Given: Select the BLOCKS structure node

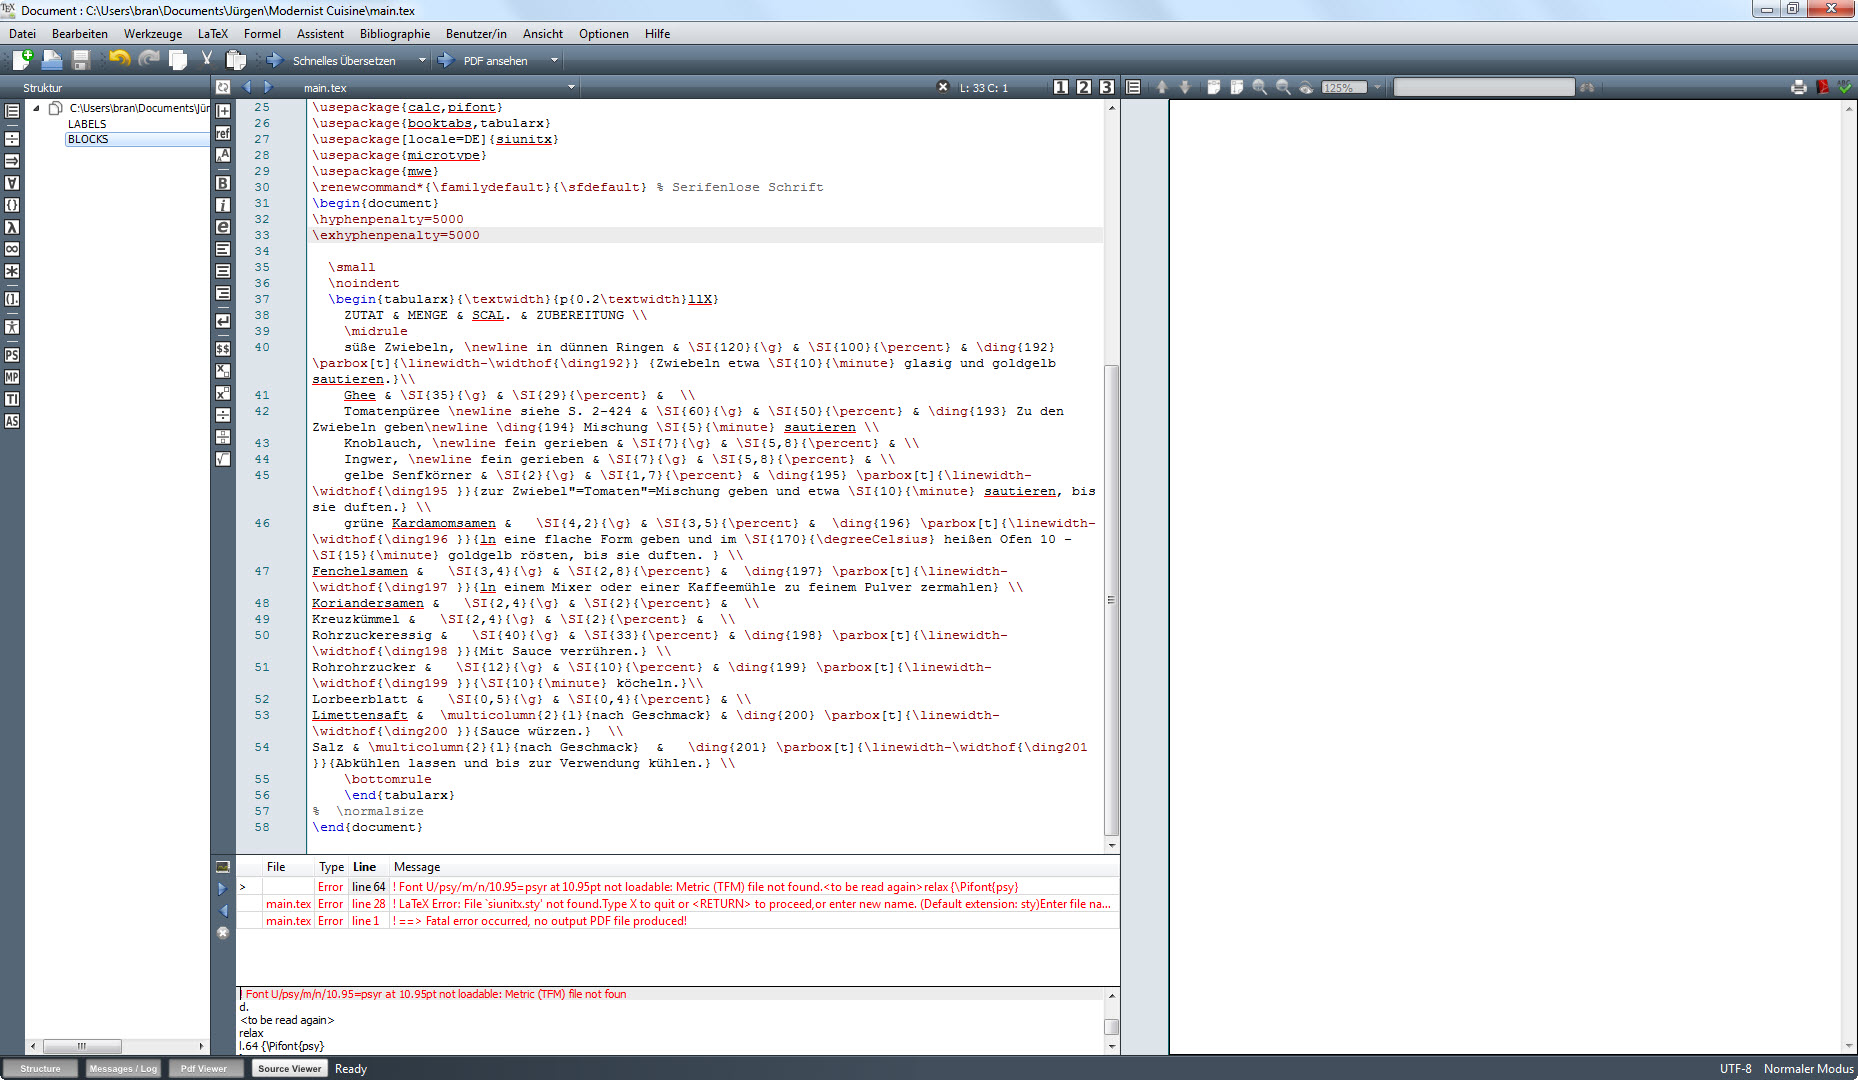Looking at the screenshot, I should tap(88, 139).
